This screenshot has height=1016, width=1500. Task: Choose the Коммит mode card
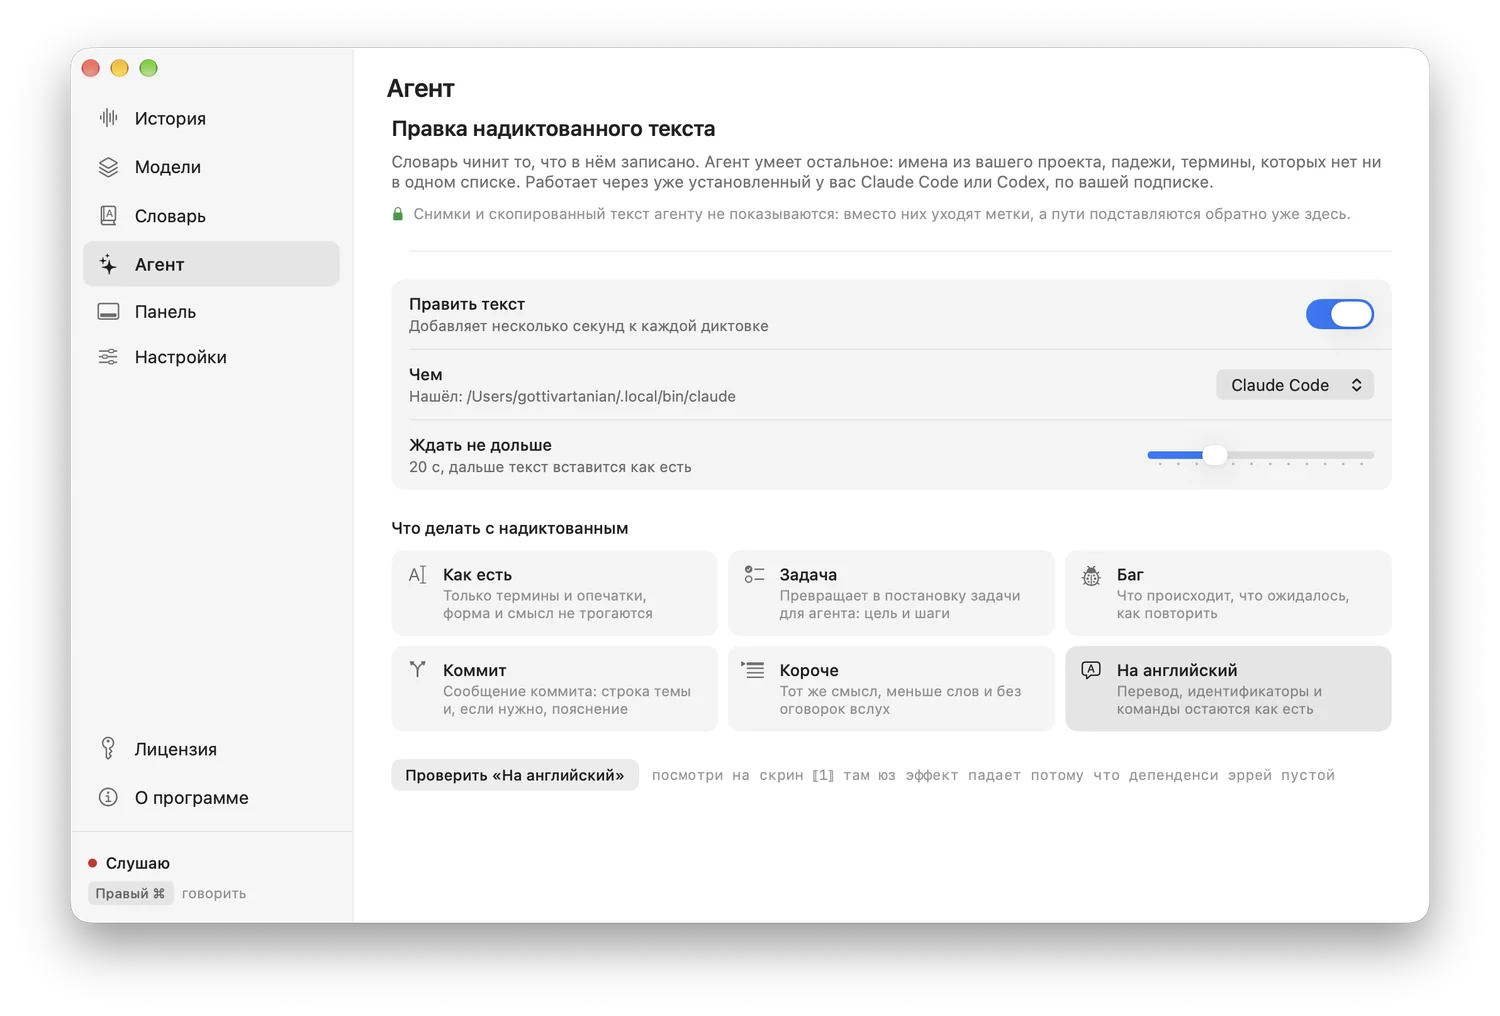pyautogui.click(x=555, y=688)
